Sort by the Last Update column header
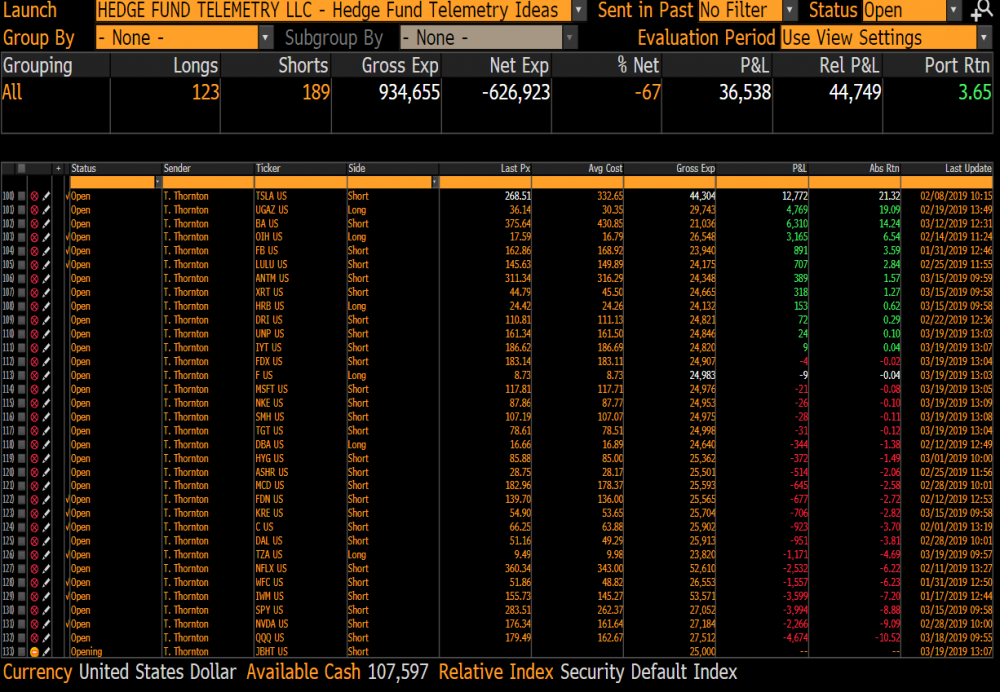1000x692 pixels. click(968, 168)
